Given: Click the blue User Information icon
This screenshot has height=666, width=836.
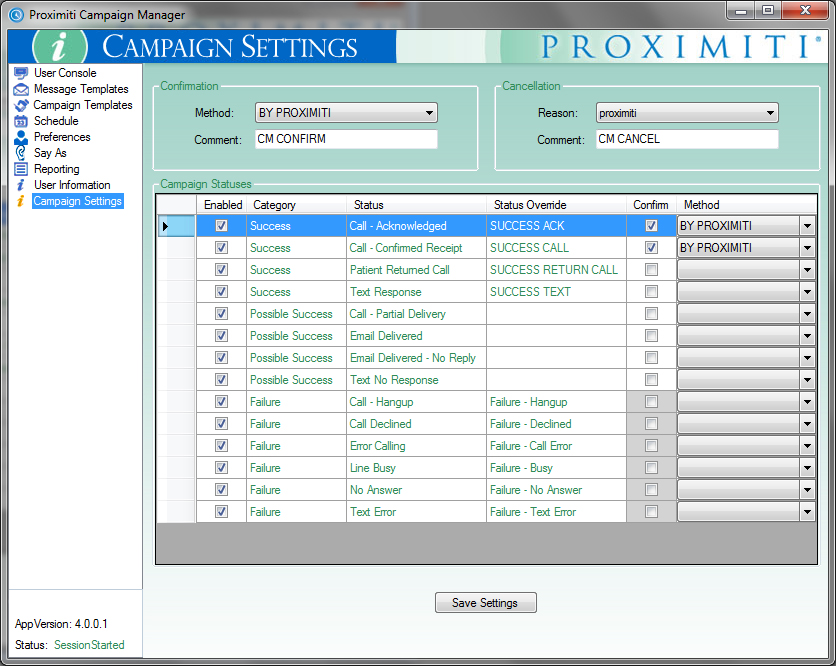Looking at the screenshot, I should (21, 185).
